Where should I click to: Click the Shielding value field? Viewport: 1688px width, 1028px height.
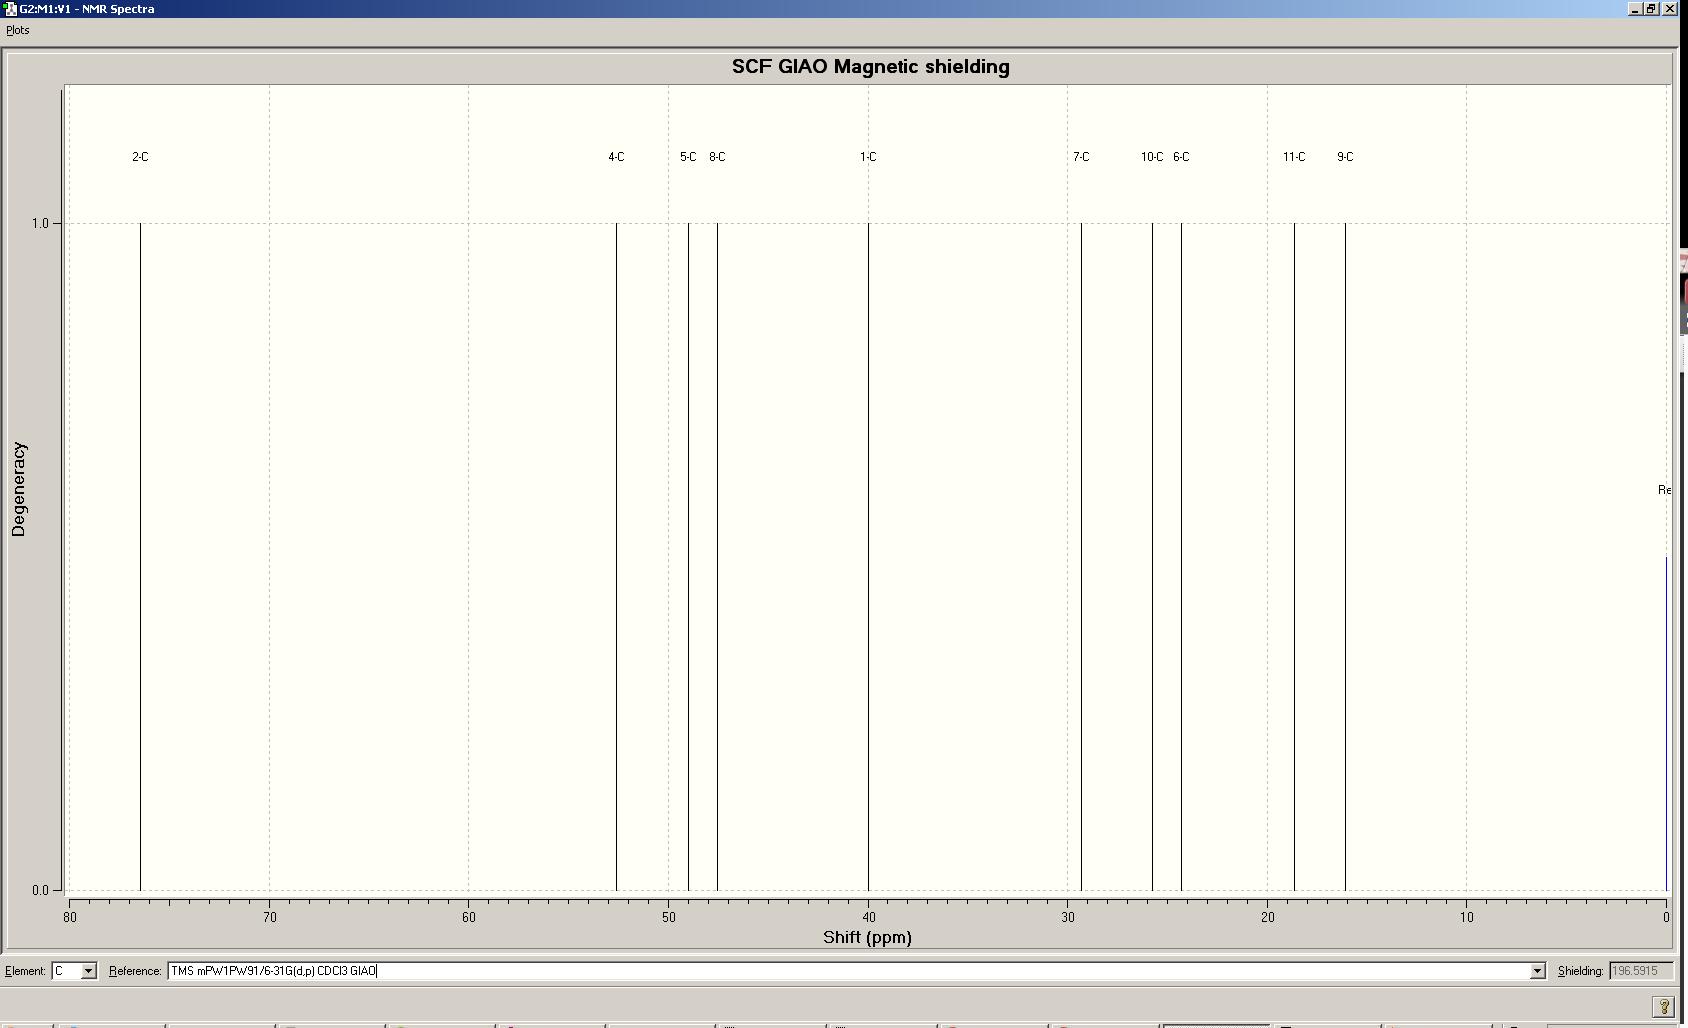(x=1640, y=971)
